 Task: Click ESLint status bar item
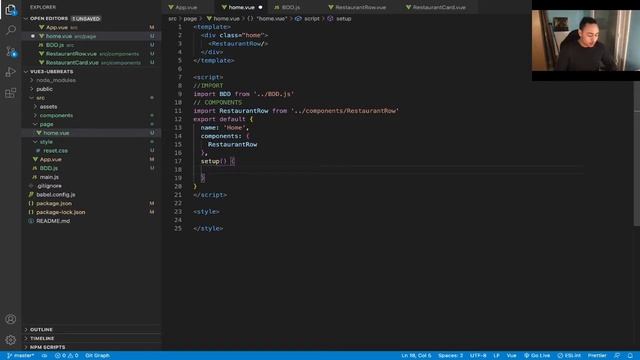pyautogui.click(x=569, y=356)
